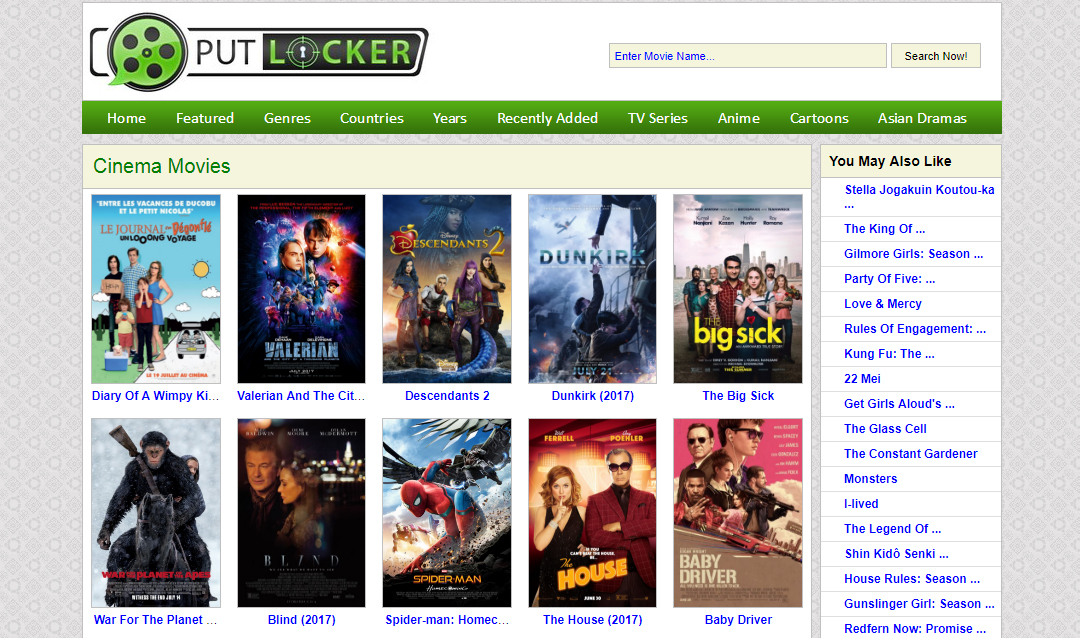The height and width of the screenshot is (638, 1080).
Task: Click the Baby Driver poster
Action: (x=738, y=512)
